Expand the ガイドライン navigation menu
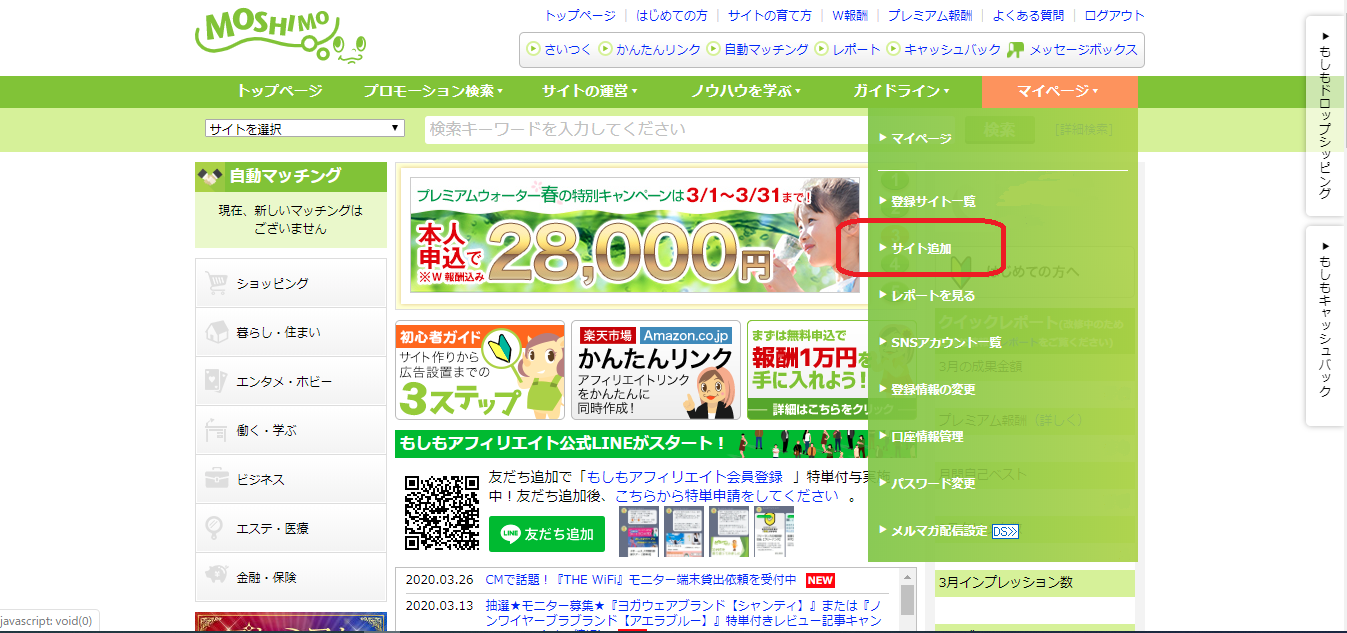 (902, 91)
